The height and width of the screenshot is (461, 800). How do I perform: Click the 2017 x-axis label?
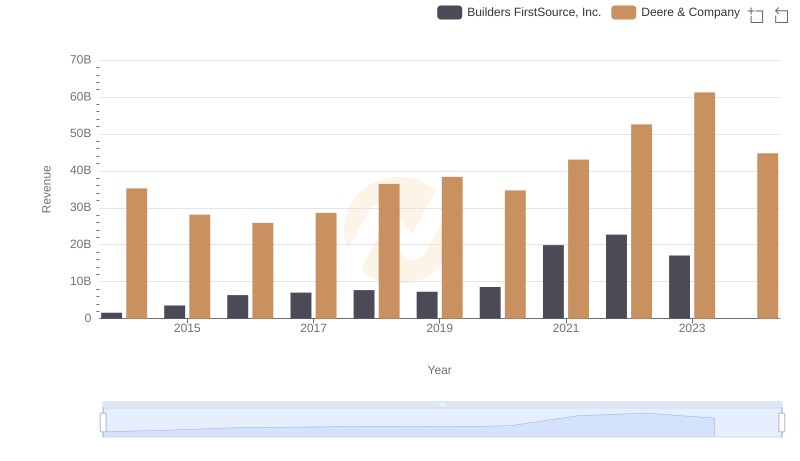click(x=313, y=328)
